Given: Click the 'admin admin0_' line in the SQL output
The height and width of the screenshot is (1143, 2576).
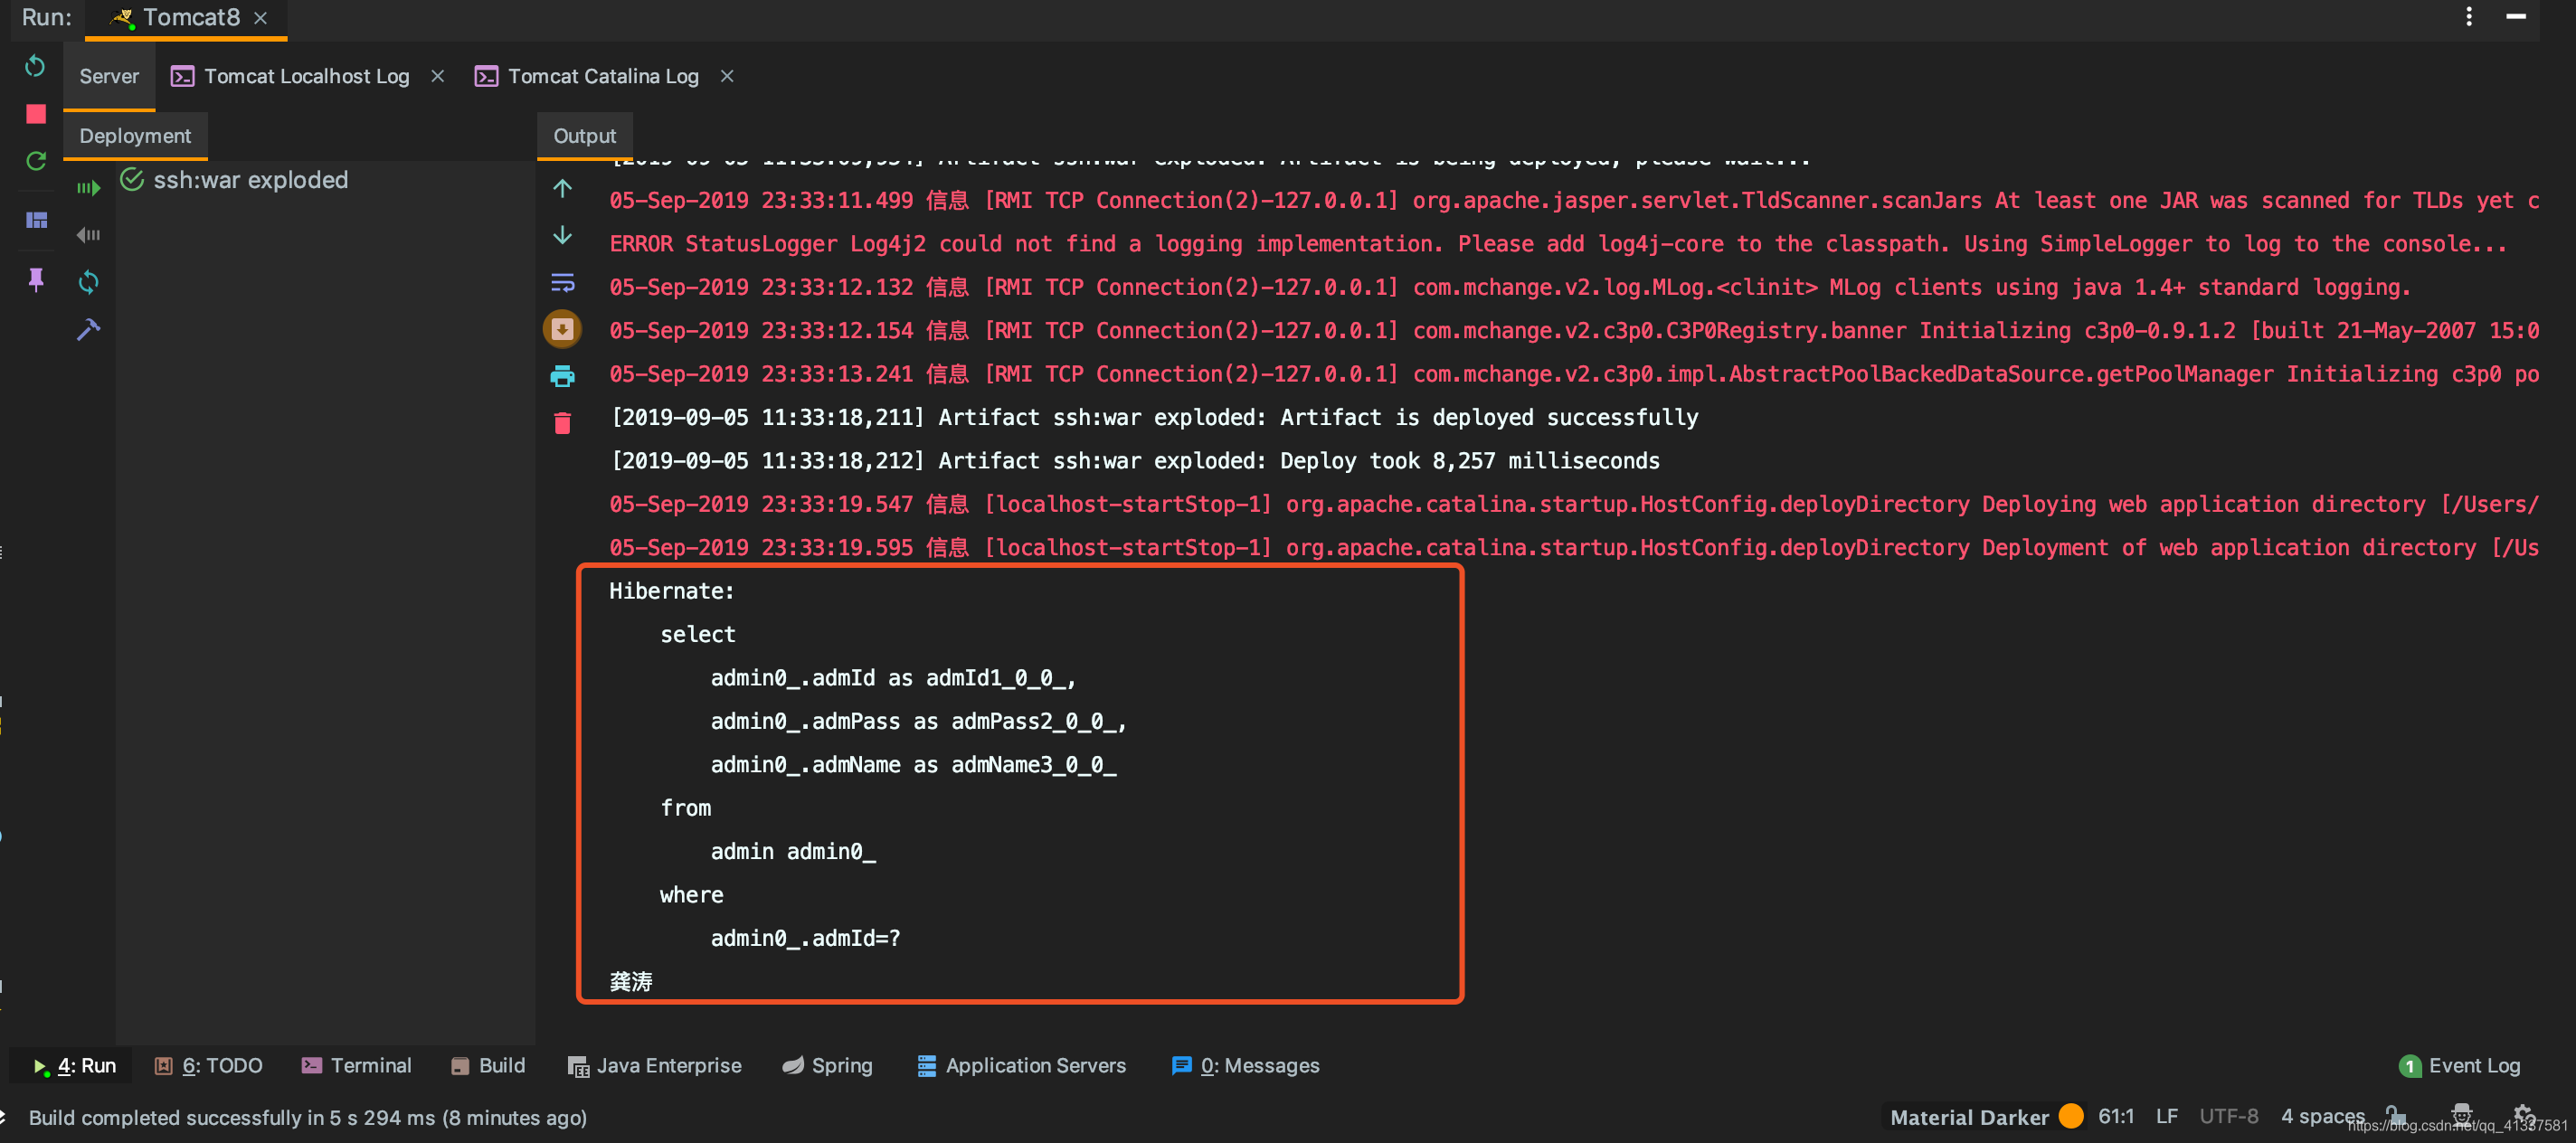Looking at the screenshot, I should 793,851.
